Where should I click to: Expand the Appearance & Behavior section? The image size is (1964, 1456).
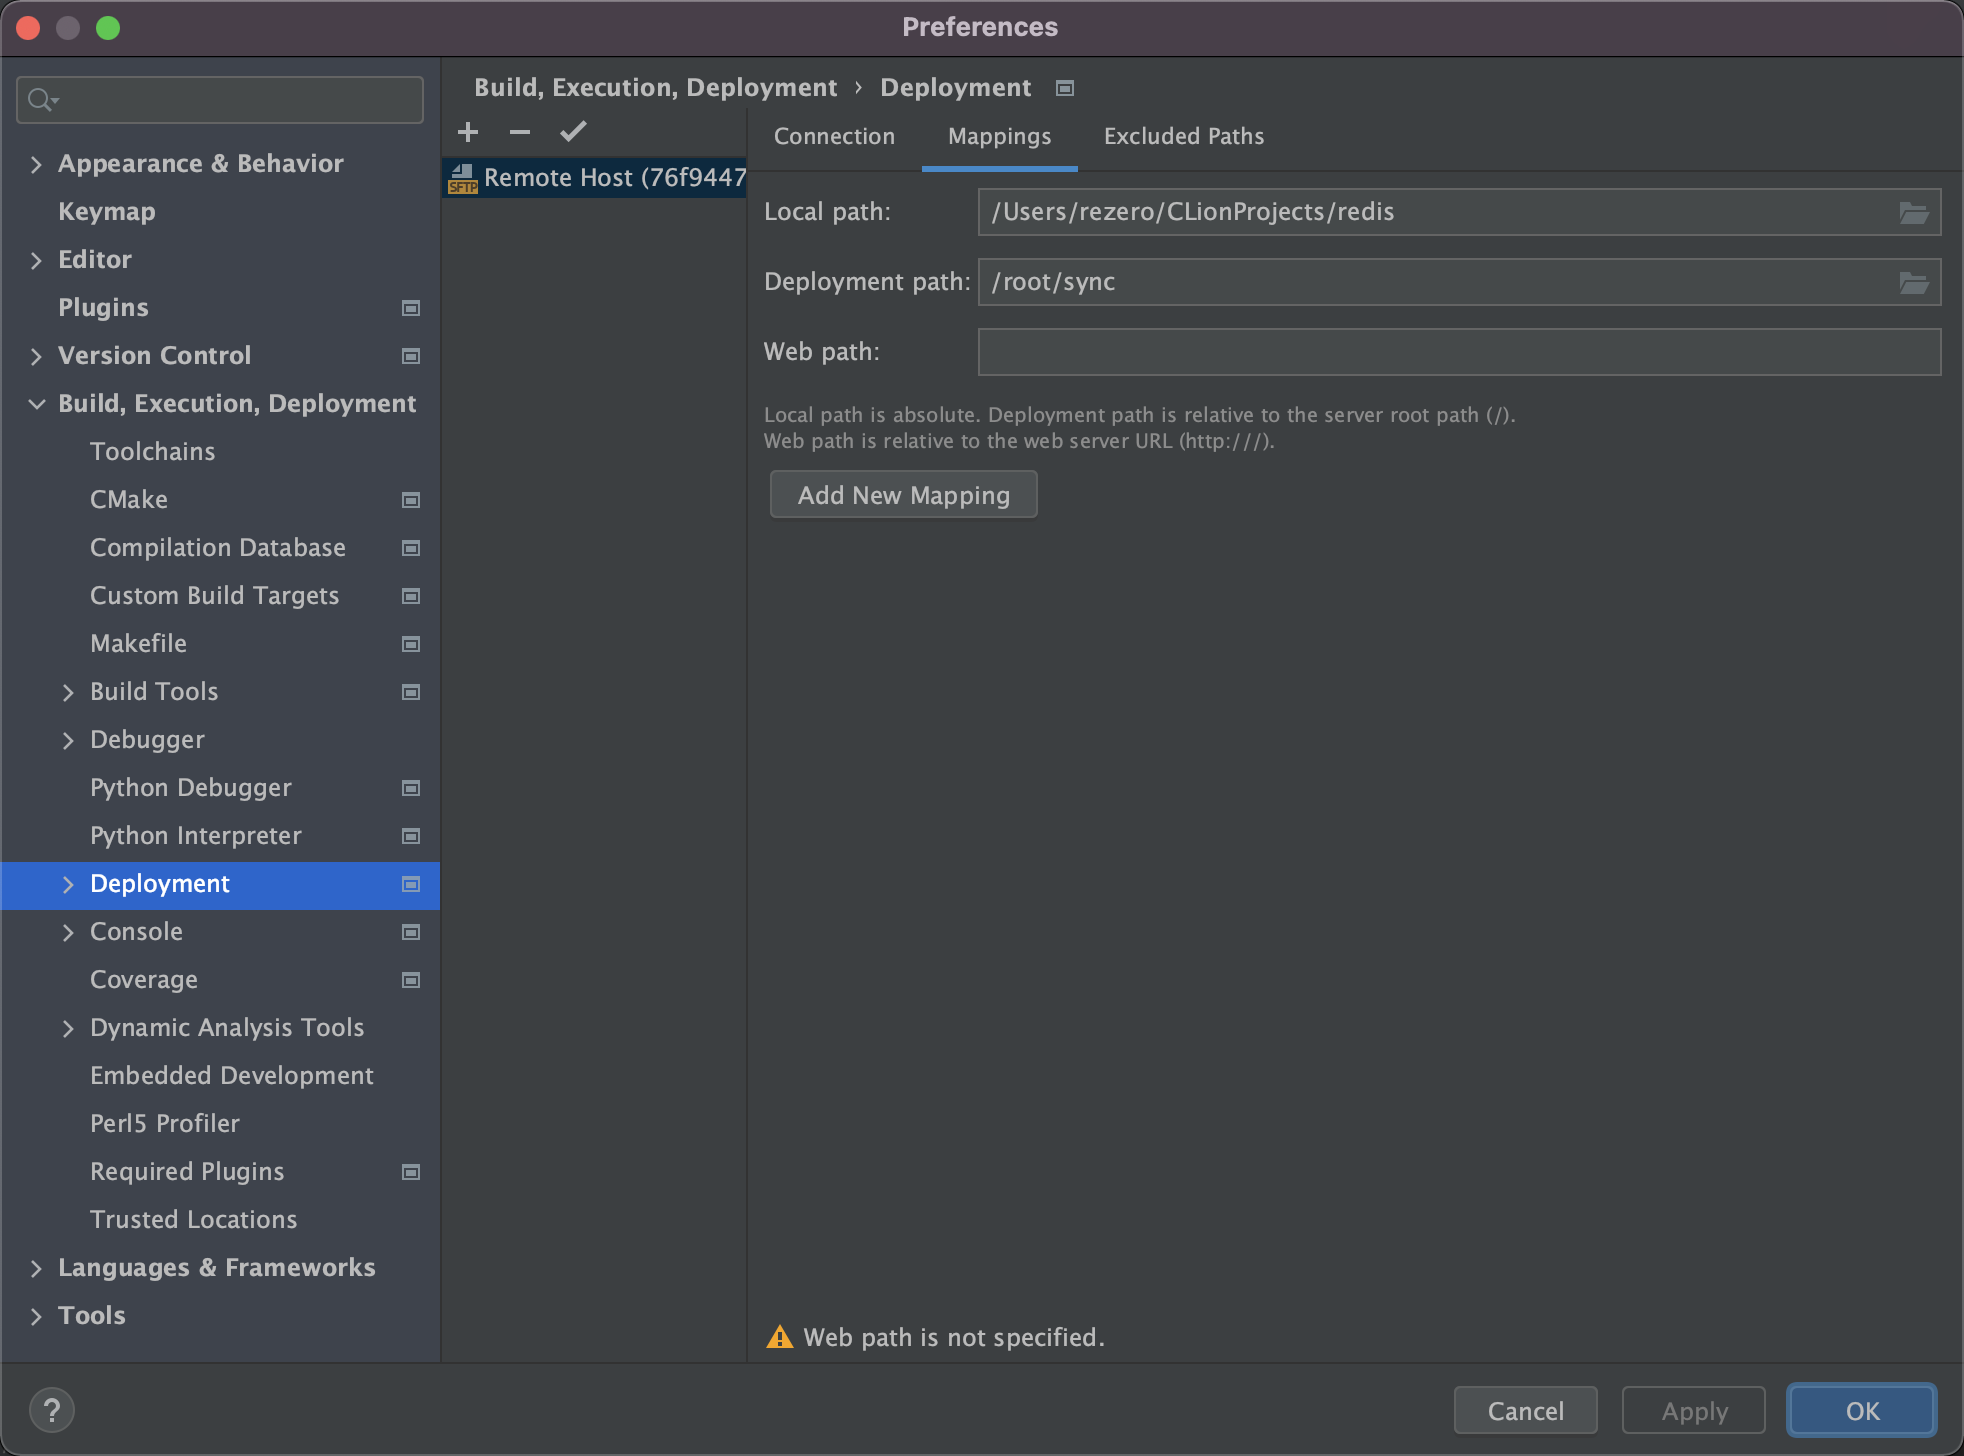[x=36, y=164]
